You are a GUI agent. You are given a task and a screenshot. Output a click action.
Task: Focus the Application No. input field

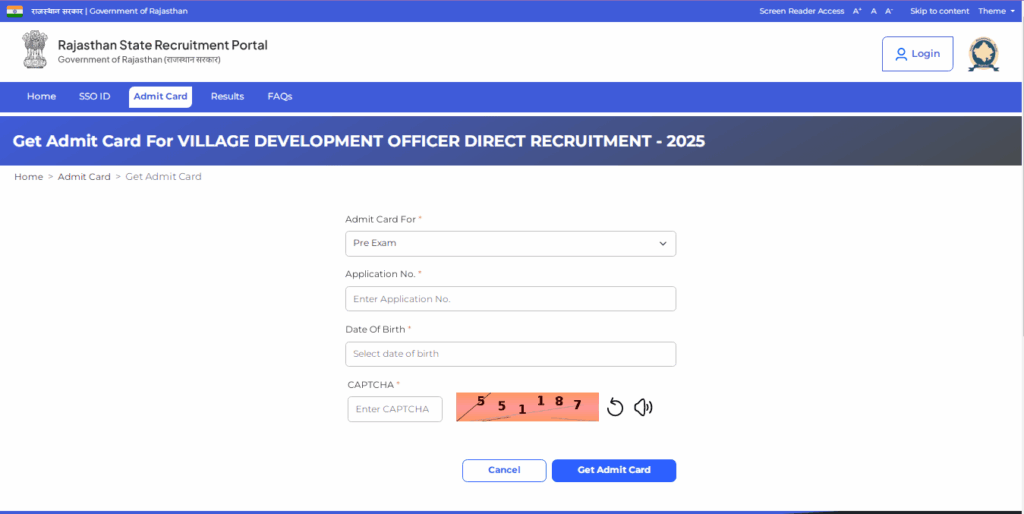(x=511, y=299)
